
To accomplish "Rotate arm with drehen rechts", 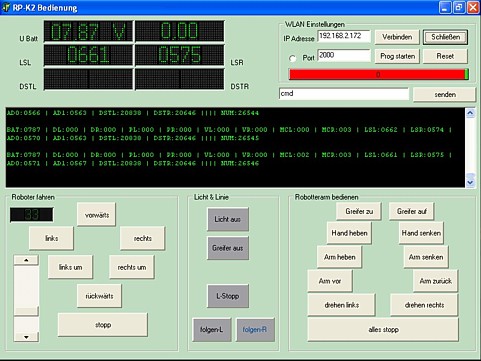I will pos(424,305).
